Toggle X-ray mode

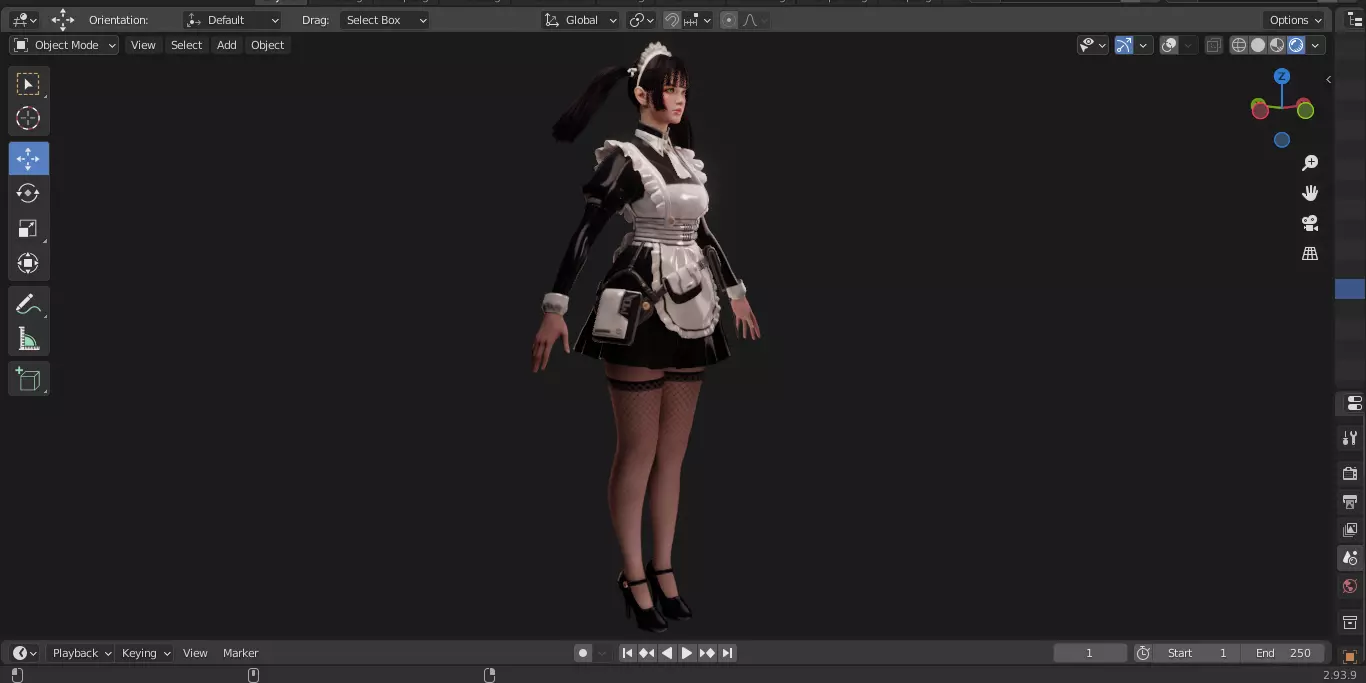[1213, 45]
